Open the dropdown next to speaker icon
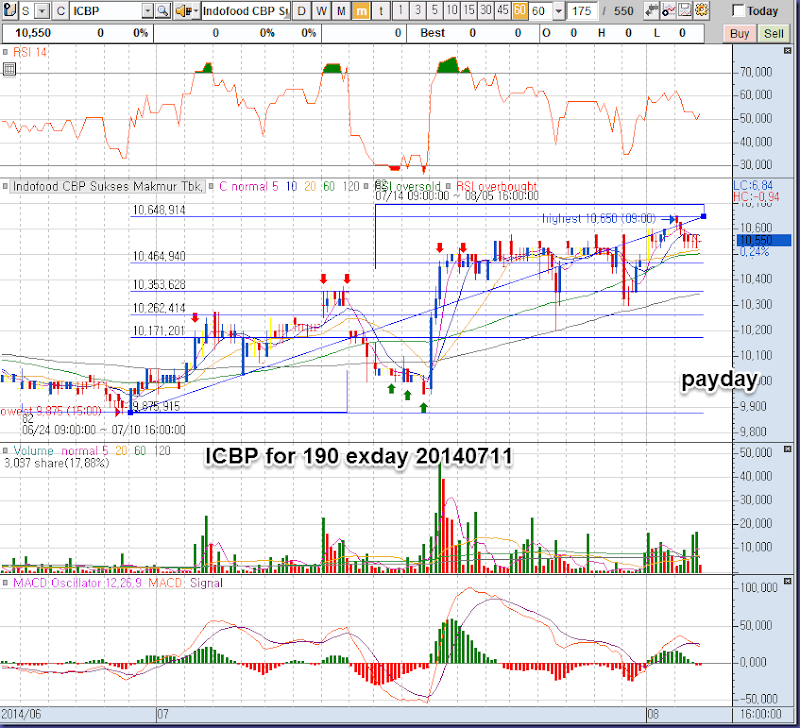Image resolution: width=800 pixels, height=728 pixels. [x=196, y=11]
